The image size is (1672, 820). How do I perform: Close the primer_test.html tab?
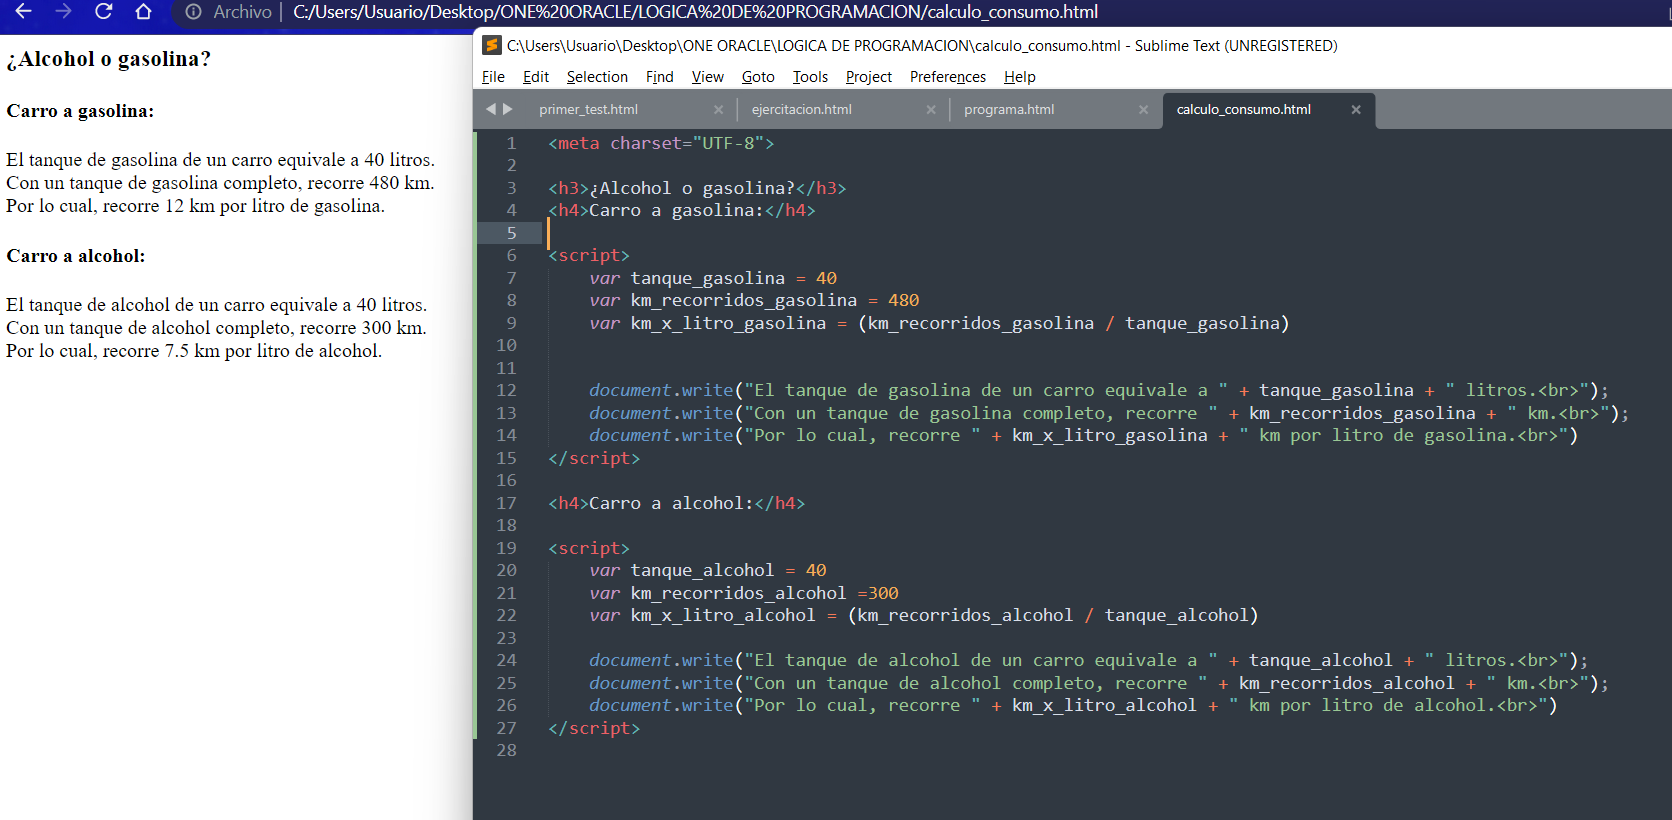click(718, 110)
